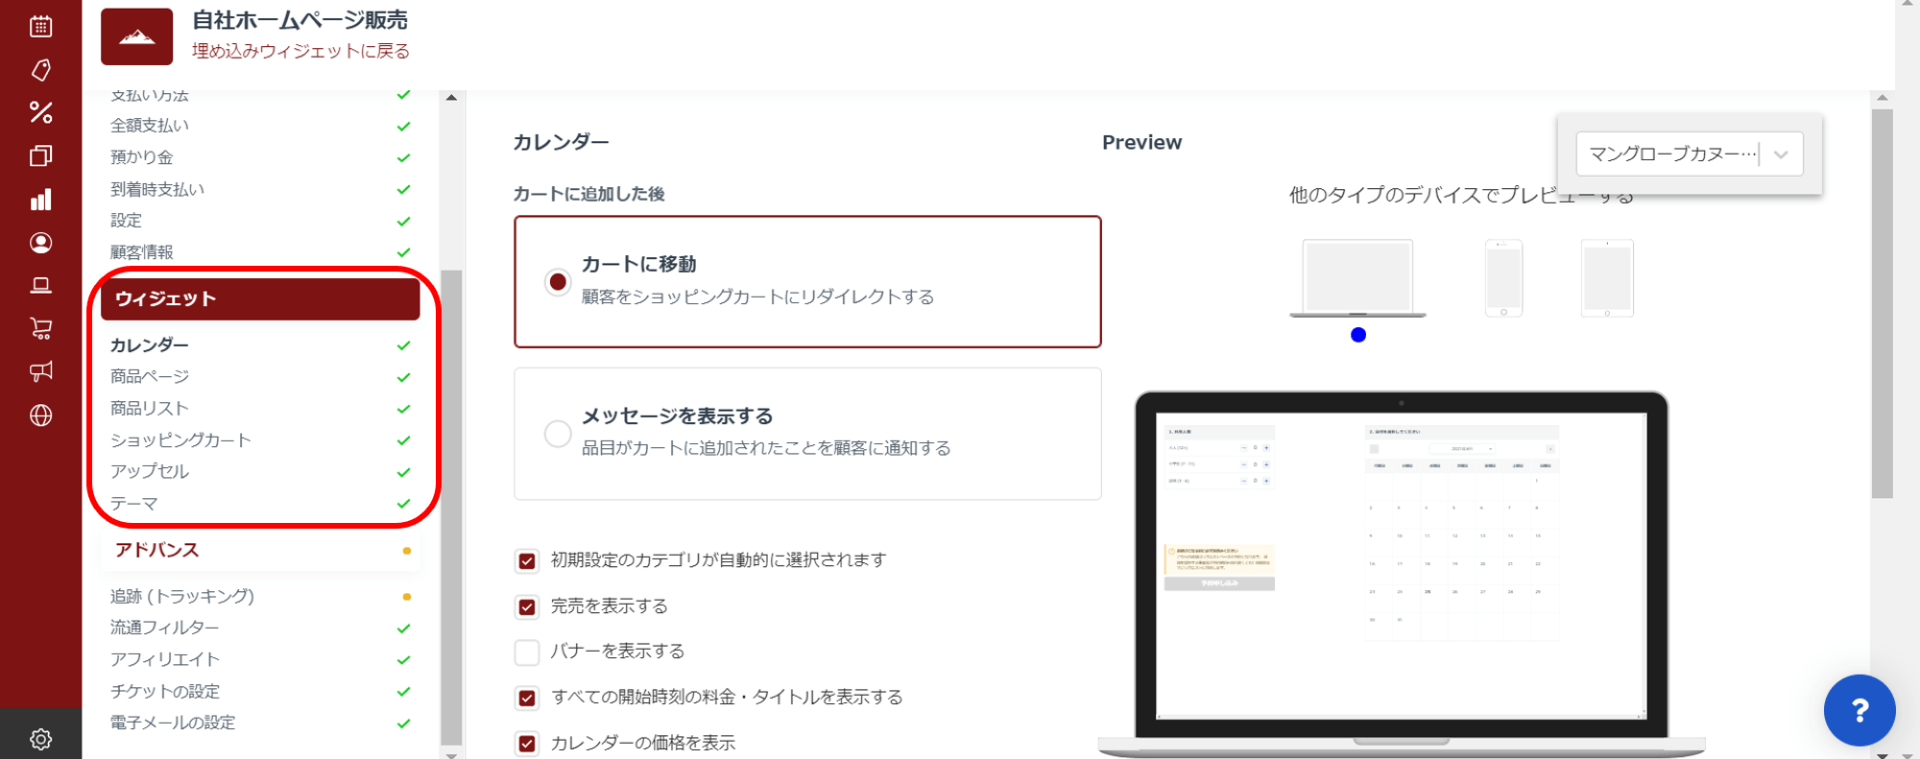Open the settings gear icon

coord(41,739)
